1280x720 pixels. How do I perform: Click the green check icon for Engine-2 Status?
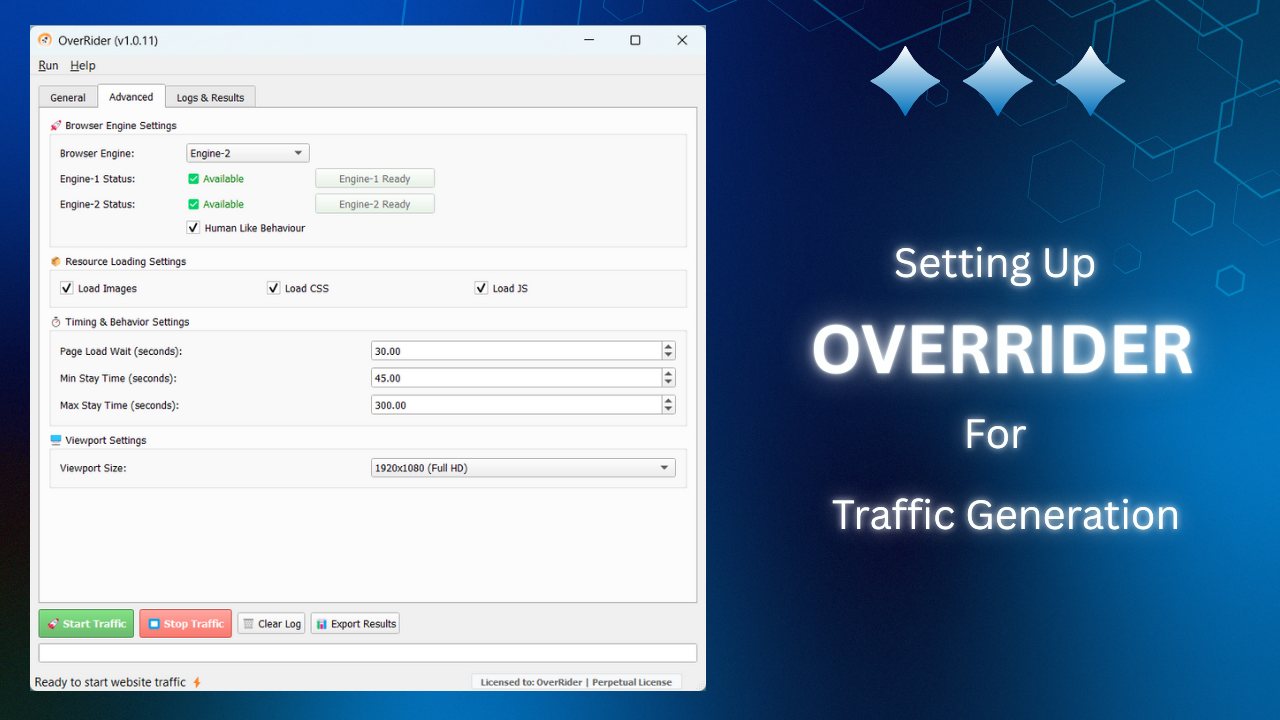194,204
